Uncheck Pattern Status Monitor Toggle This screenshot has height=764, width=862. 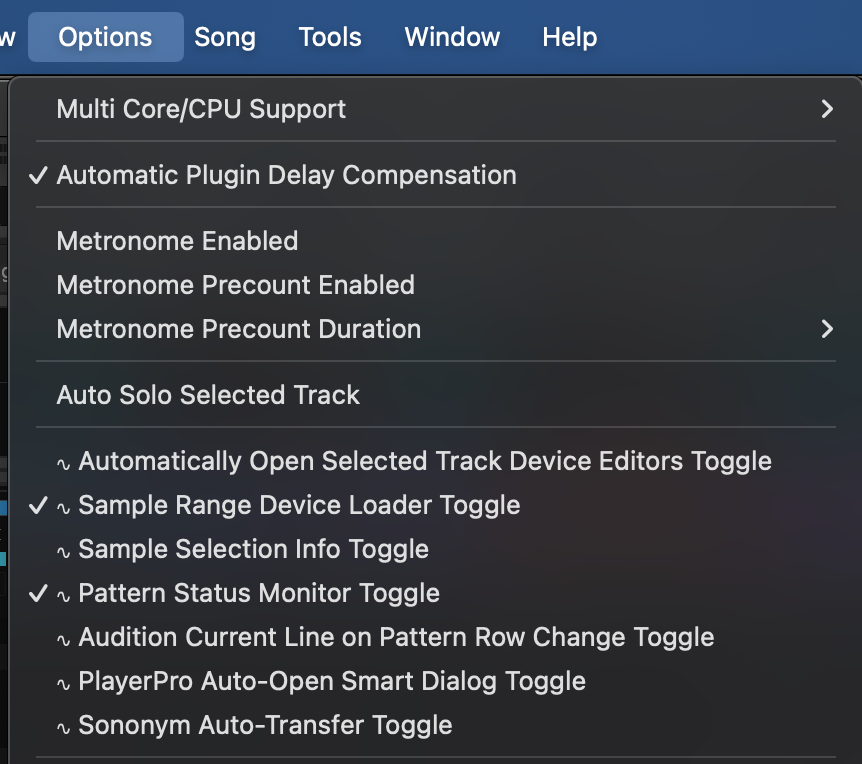tap(259, 593)
